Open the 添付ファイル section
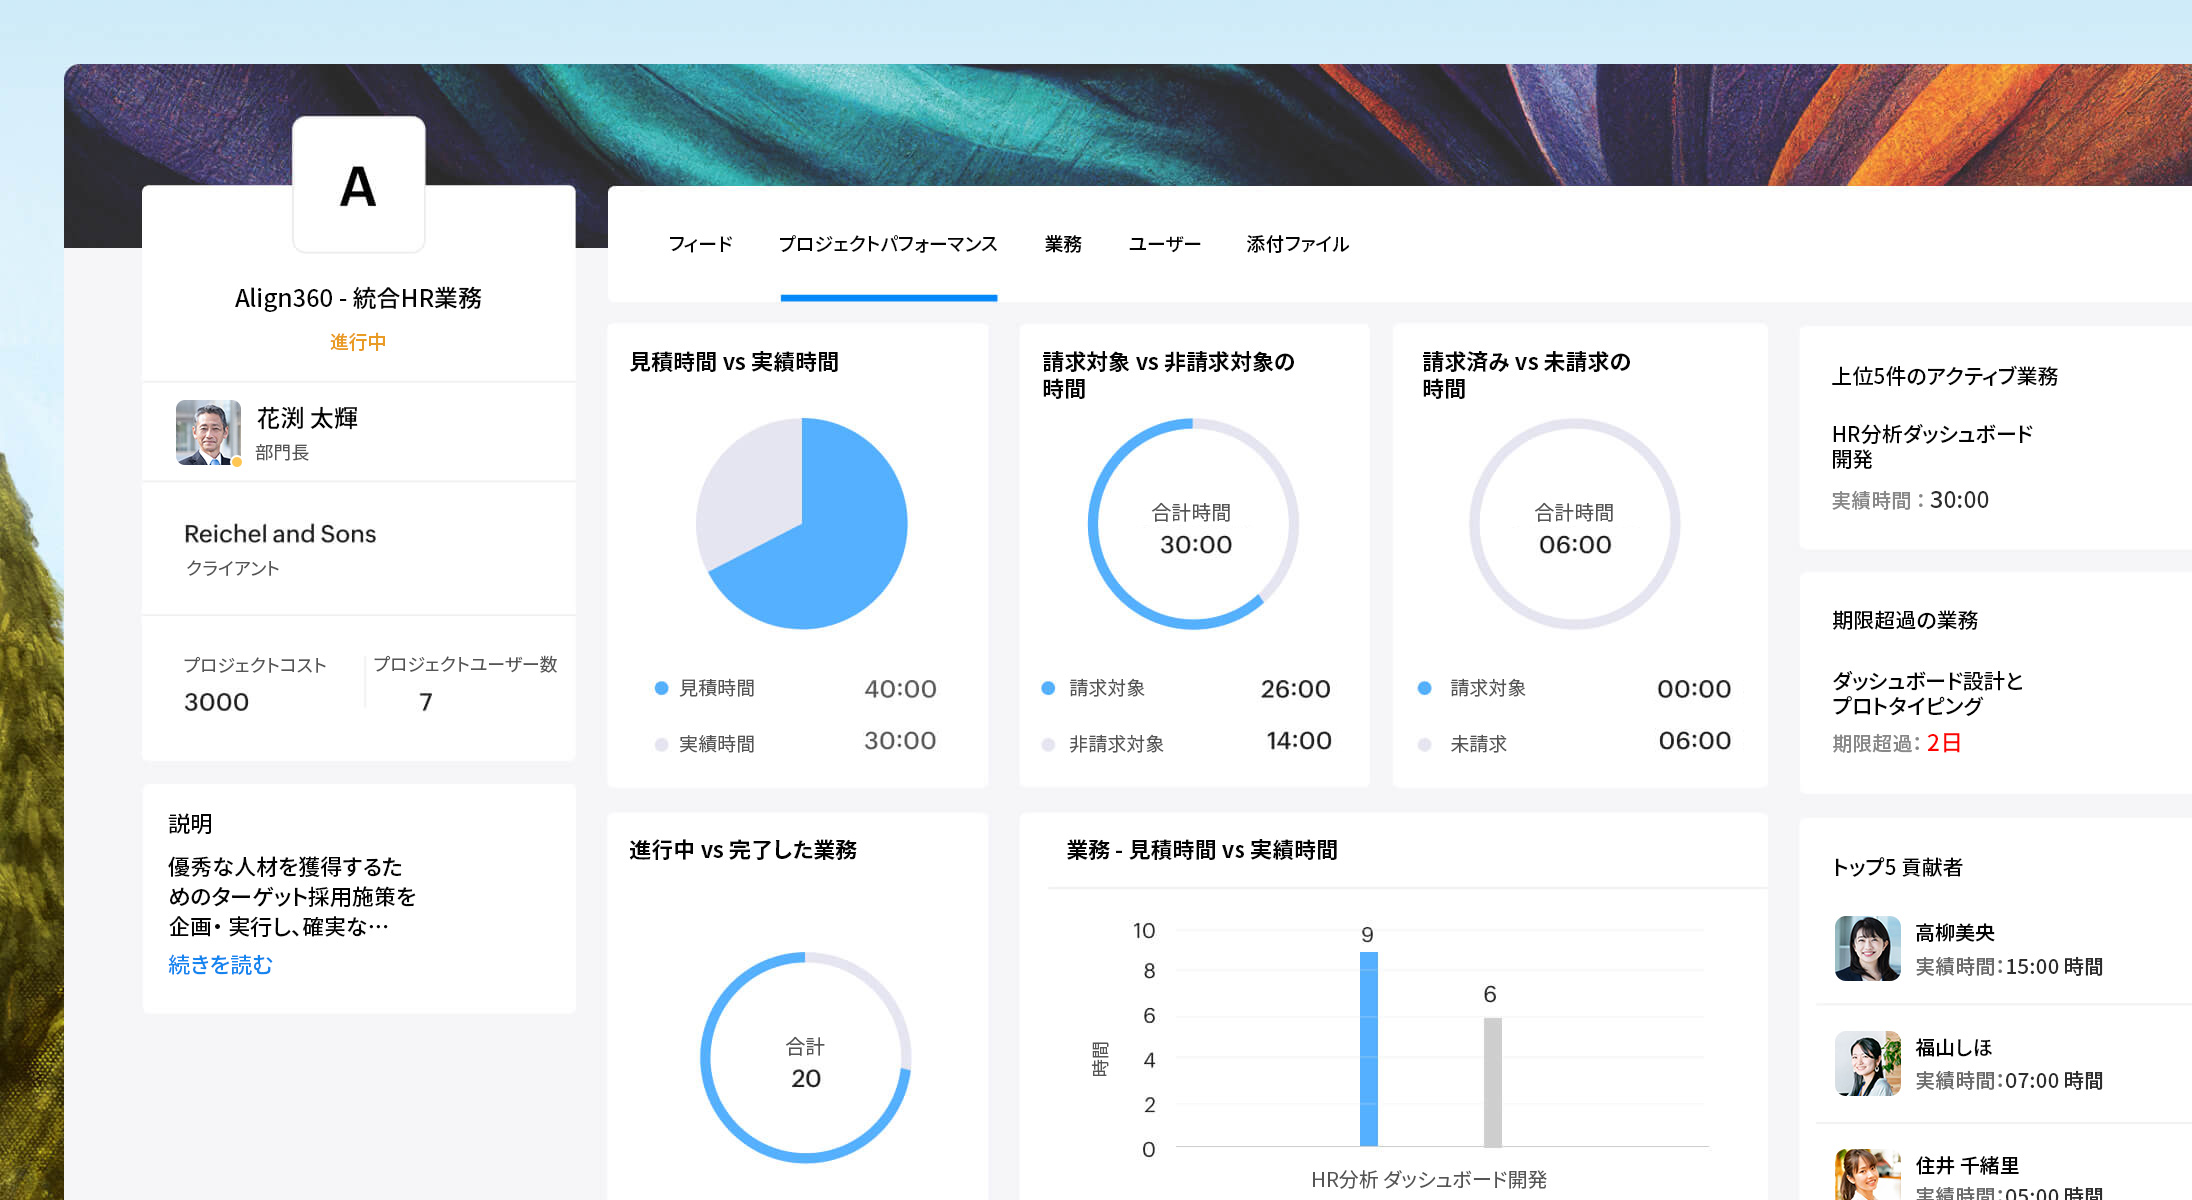 (1297, 243)
